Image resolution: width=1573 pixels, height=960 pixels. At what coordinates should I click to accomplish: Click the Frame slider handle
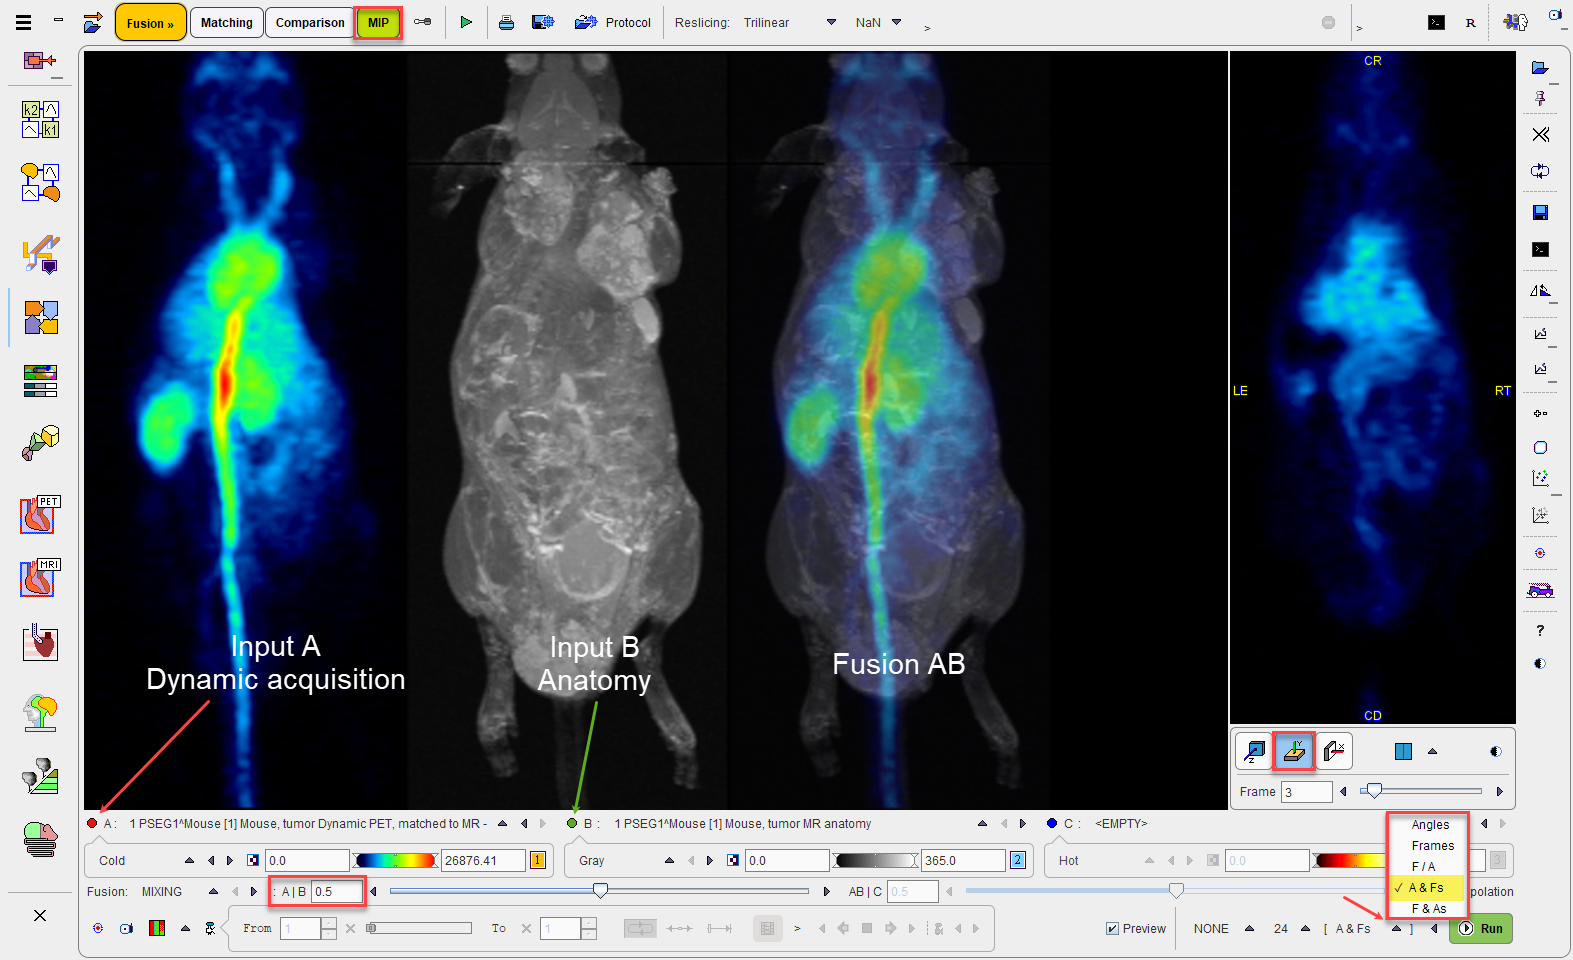click(1375, 791)
